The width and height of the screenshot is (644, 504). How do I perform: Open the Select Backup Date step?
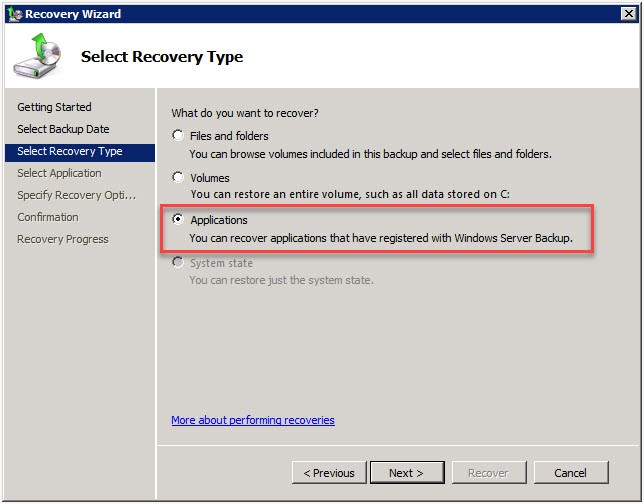pos(63,129)
